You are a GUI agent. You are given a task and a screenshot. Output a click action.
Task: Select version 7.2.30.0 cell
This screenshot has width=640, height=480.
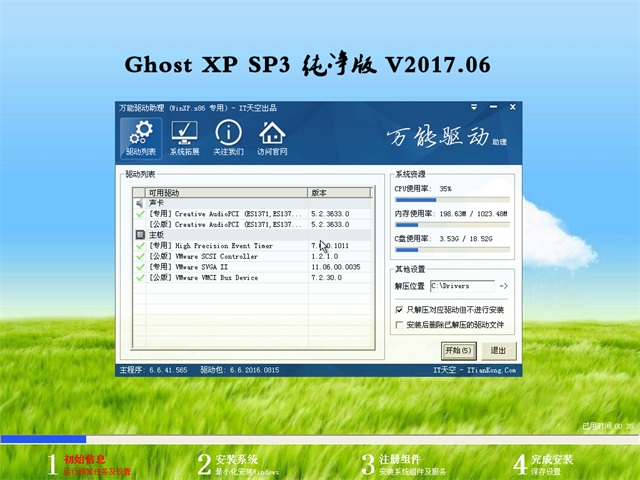tap(327, 278)
